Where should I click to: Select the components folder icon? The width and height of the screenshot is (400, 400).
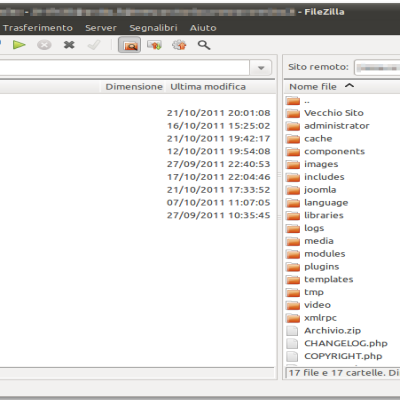tap(293, 151)
